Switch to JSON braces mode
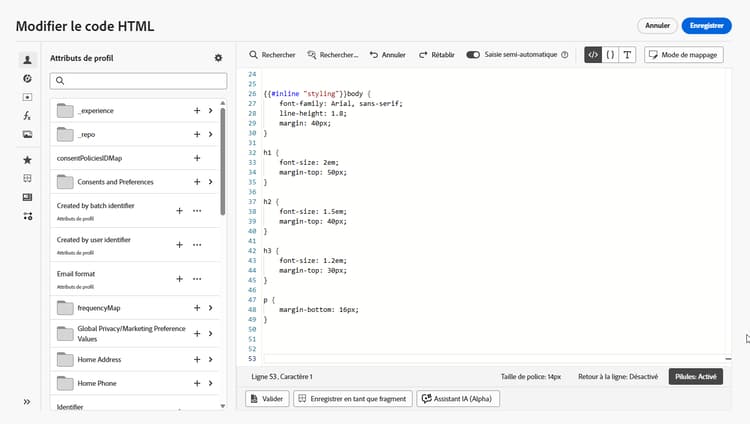Image resolution: width=750 pixels, height=424 pixels. [x=610, y=55]
